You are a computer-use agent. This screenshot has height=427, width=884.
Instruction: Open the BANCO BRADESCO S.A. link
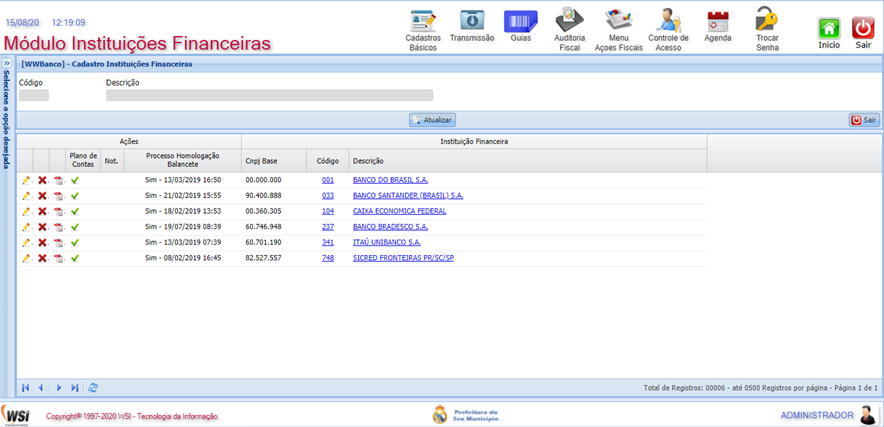point(390,227)
